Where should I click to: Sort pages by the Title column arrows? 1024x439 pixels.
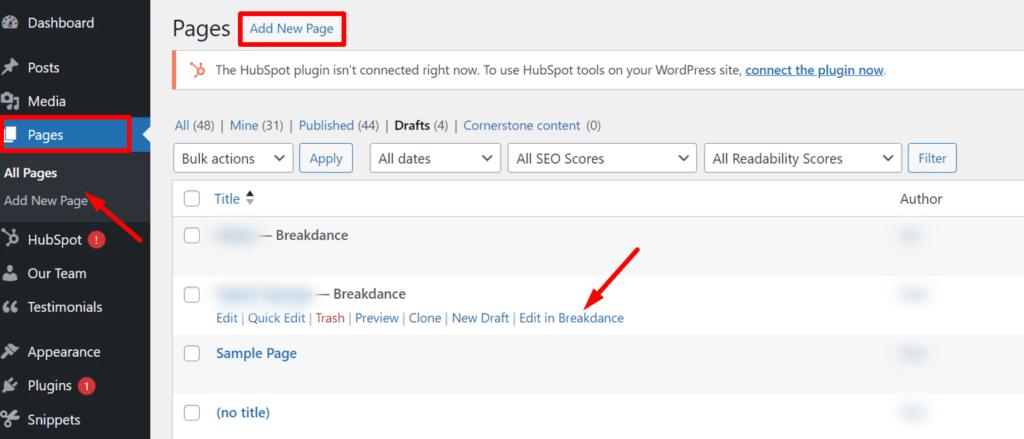pos(250,199)
